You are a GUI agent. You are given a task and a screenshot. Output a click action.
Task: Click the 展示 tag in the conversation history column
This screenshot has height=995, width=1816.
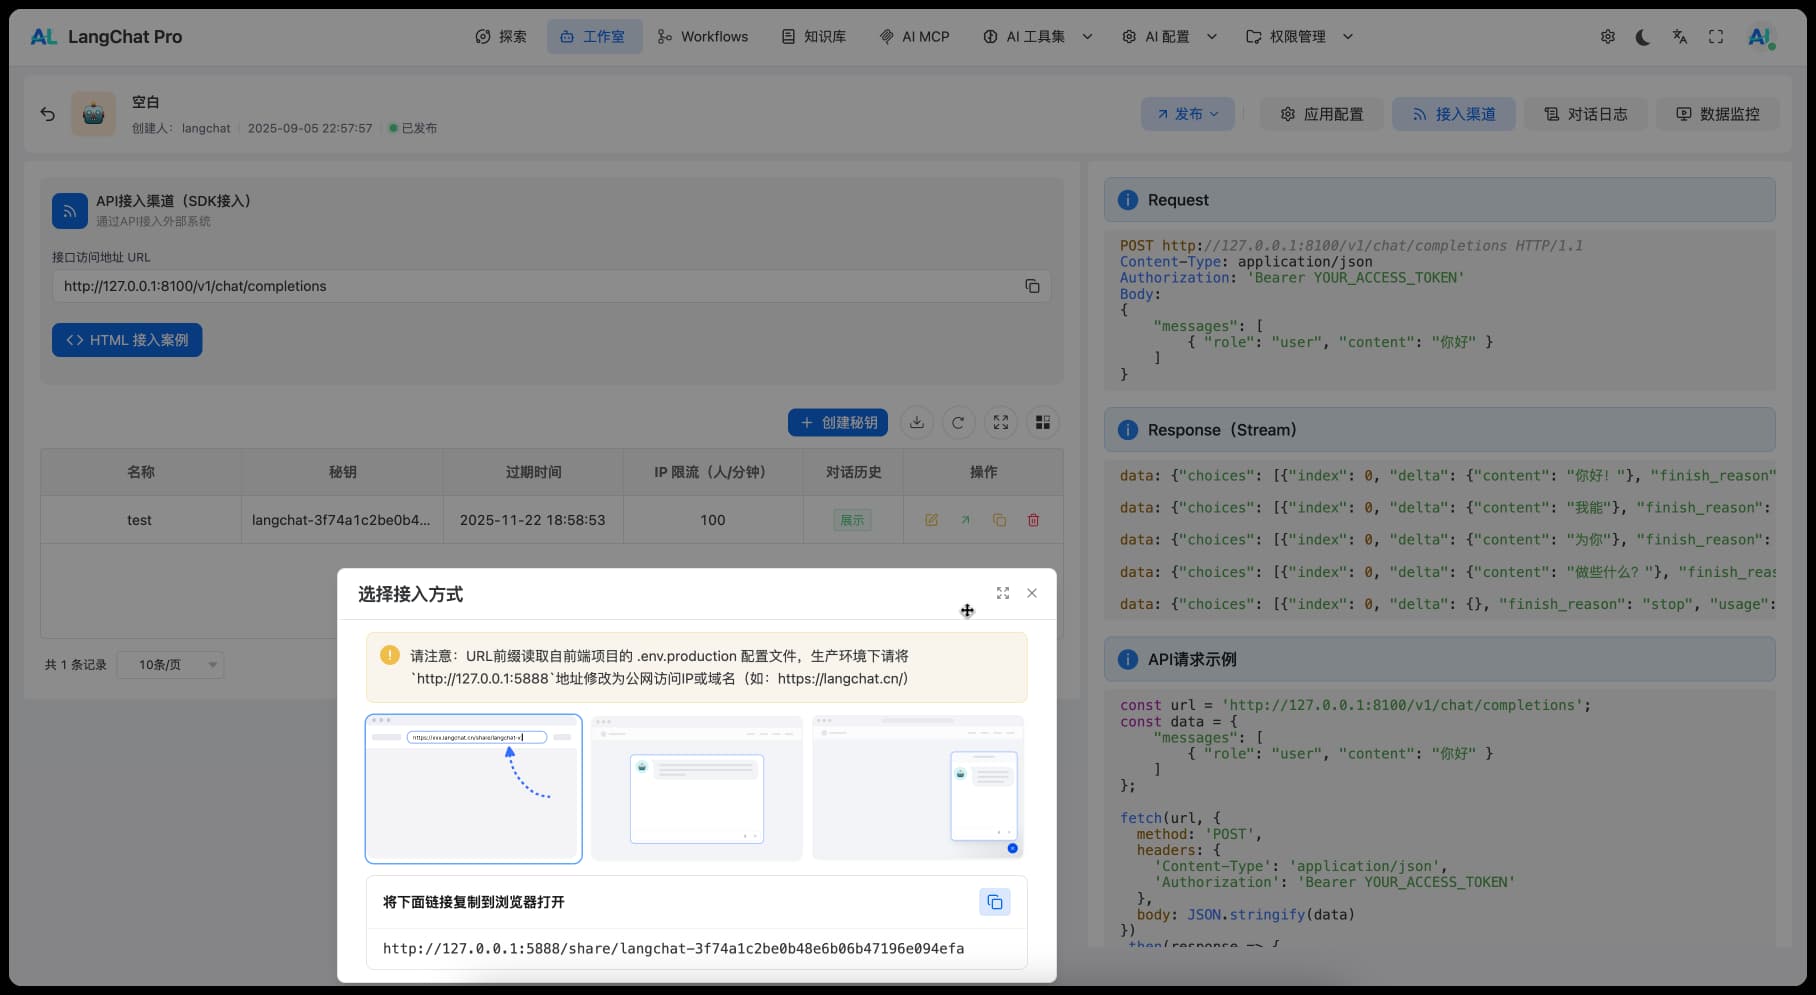[852, 520]
